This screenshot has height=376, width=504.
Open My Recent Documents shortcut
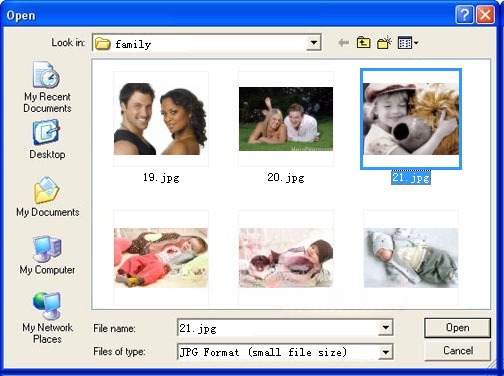pyautogui.click(x=47, y=87)
